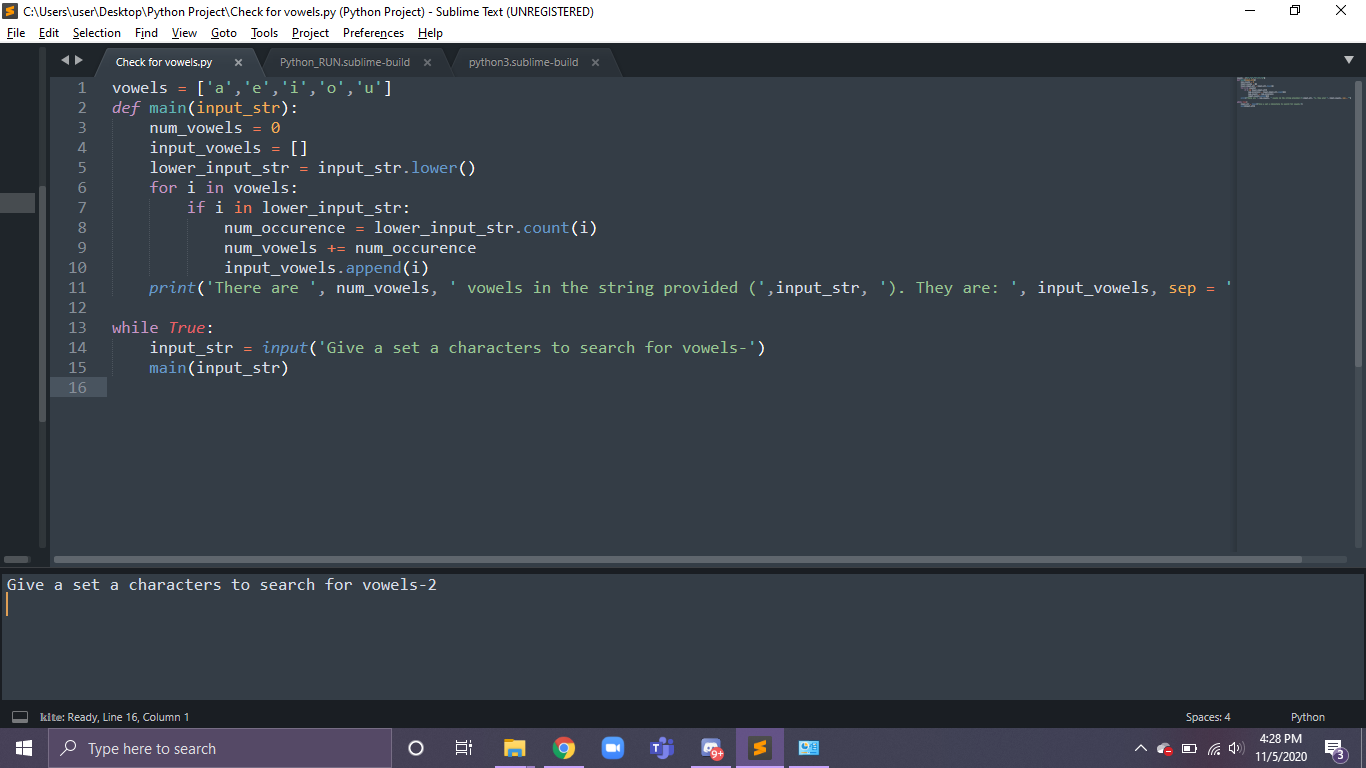The height and width of the screenshot is (768, 1366).
Task: Switch to python3.sublime-build tab
Action: 523,62
